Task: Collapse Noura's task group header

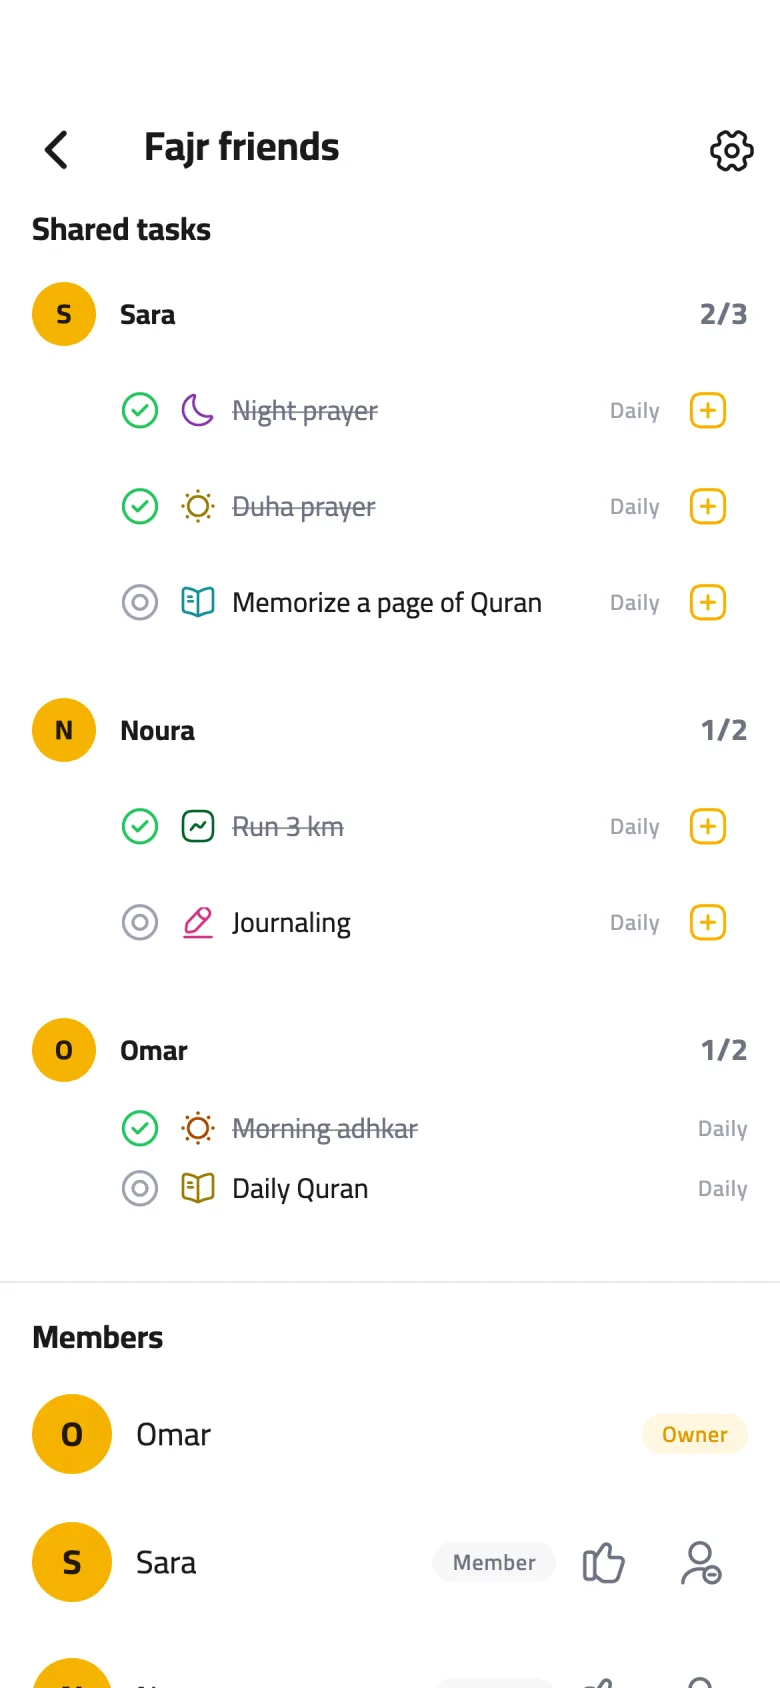Action: pos(390,730)
